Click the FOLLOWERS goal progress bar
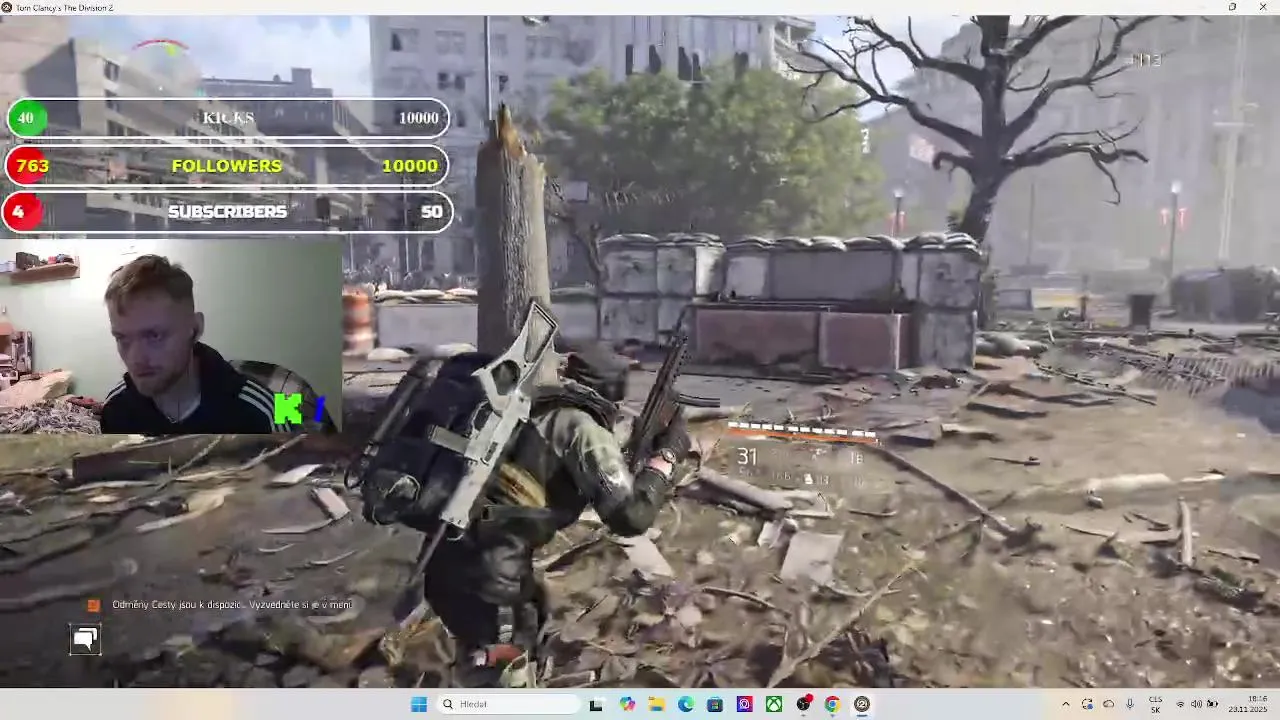The width and height of the screenshot is (1280, 720). pos(227,165)
